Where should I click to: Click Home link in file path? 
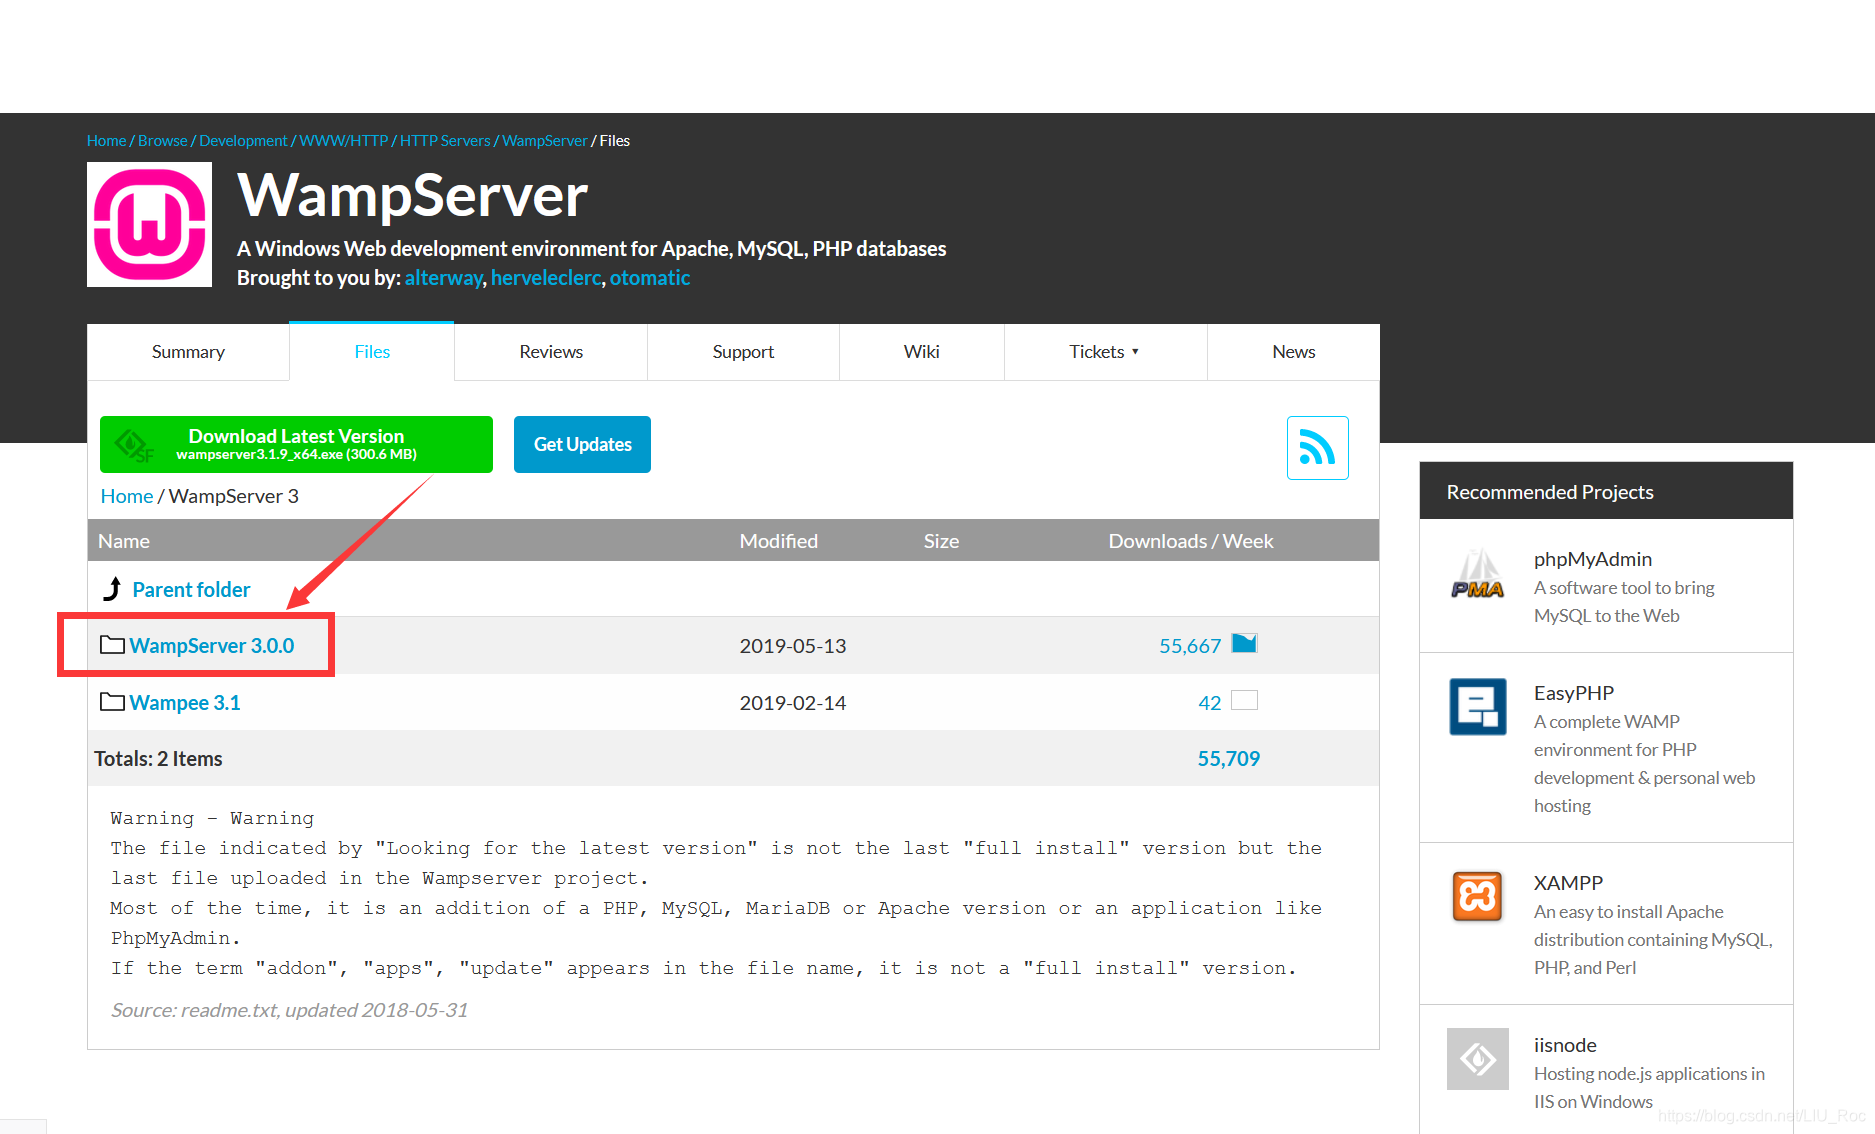127,496
